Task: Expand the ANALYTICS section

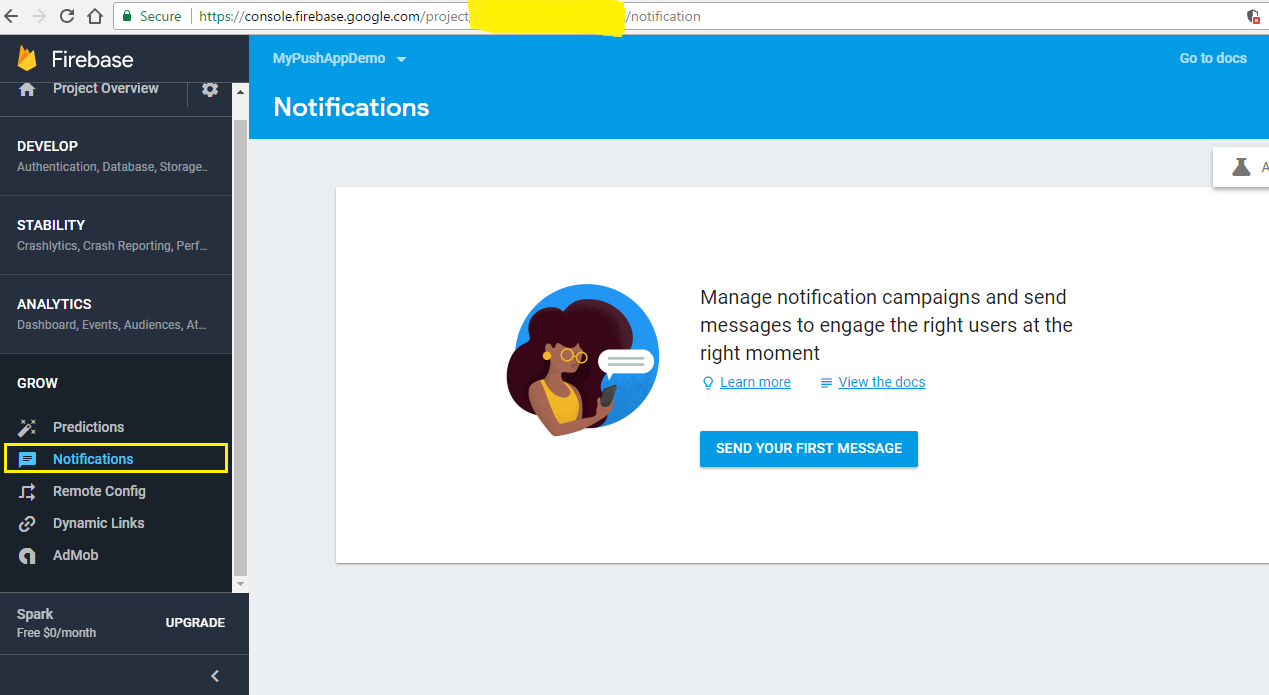Action: tap(116, 314)
